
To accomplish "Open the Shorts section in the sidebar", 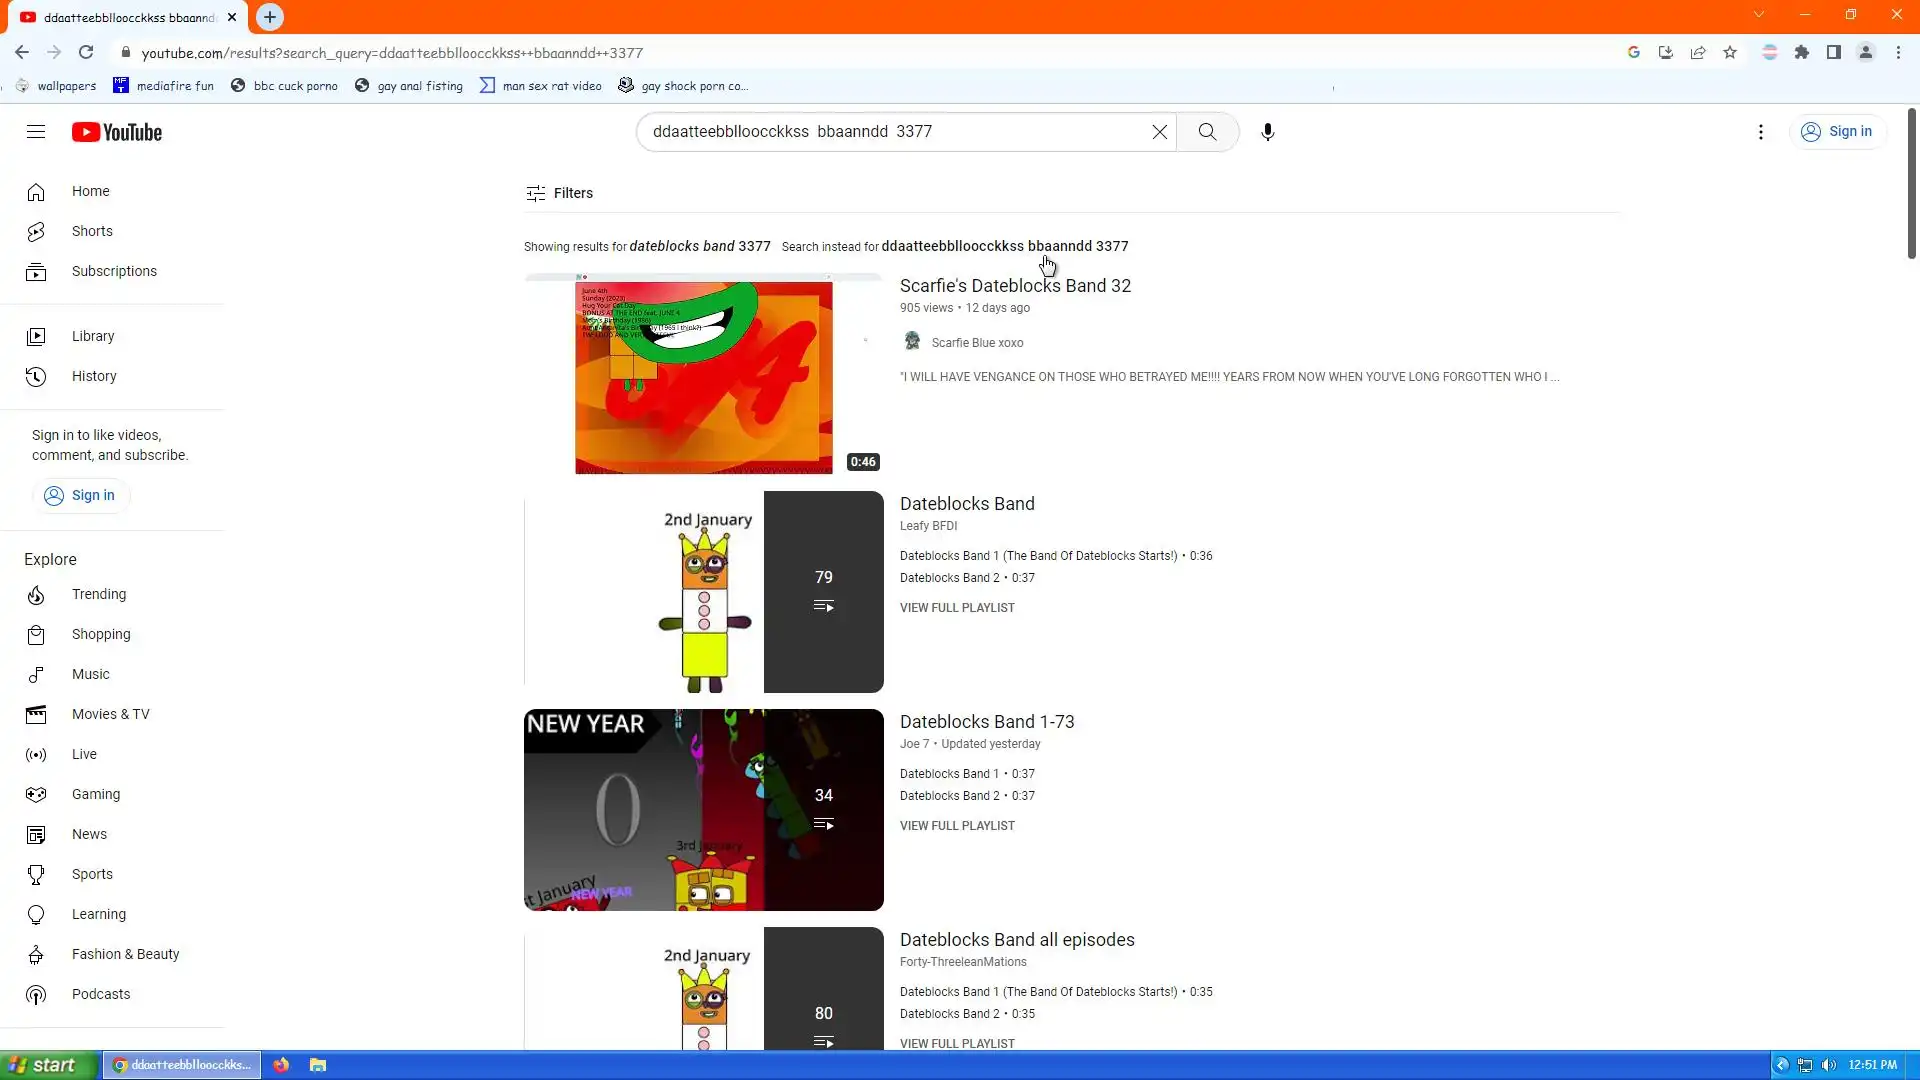I will coord(92,231).
